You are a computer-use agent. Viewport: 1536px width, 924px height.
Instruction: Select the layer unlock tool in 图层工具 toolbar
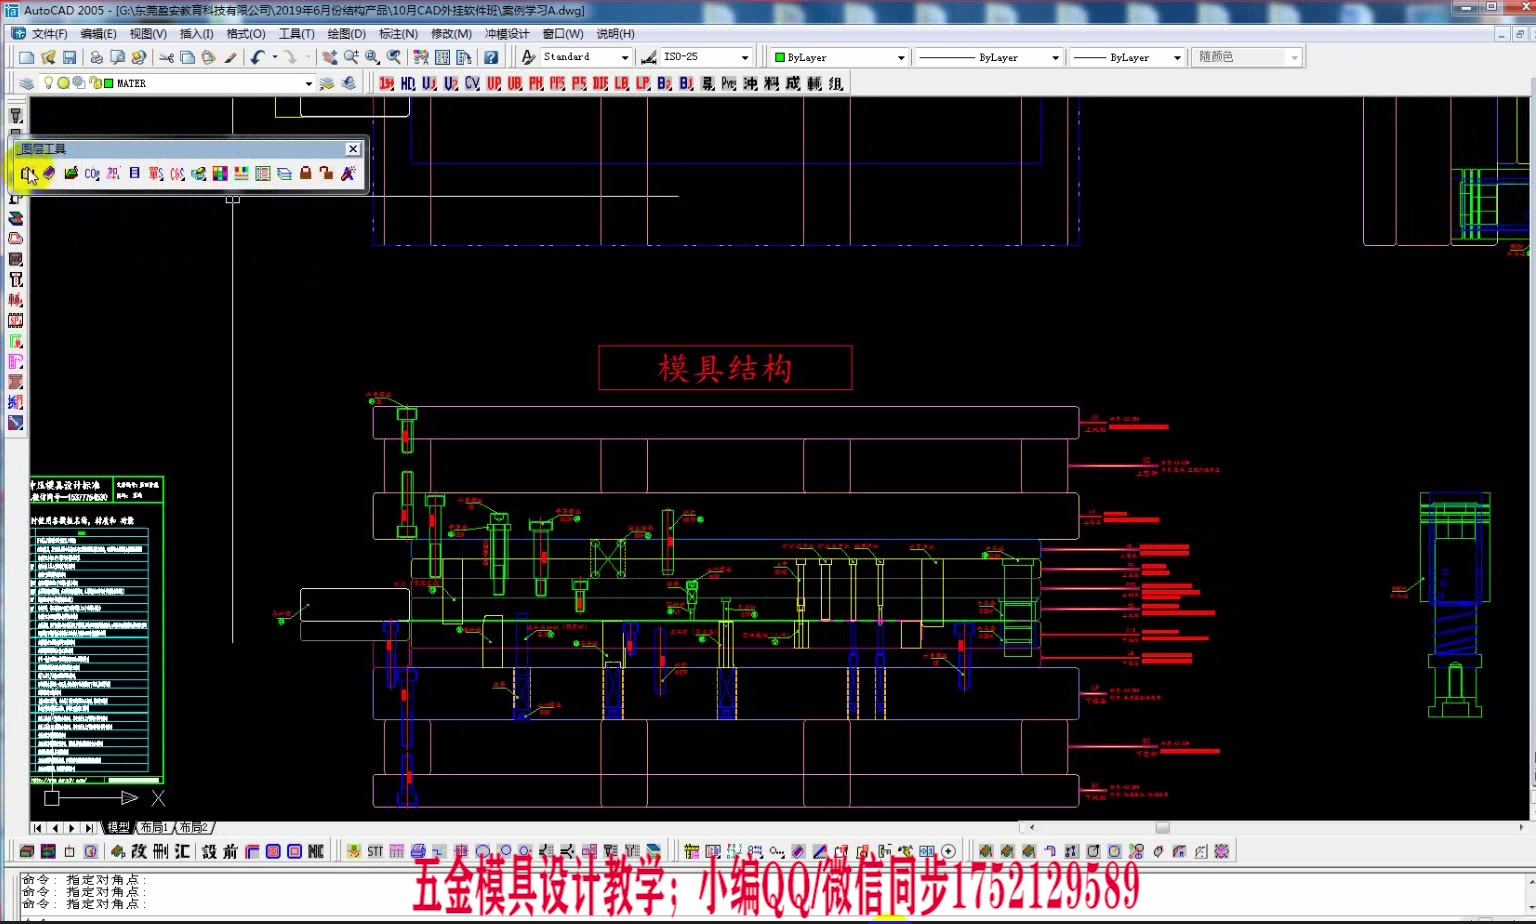pyautogui.click(x=326, y=173)
